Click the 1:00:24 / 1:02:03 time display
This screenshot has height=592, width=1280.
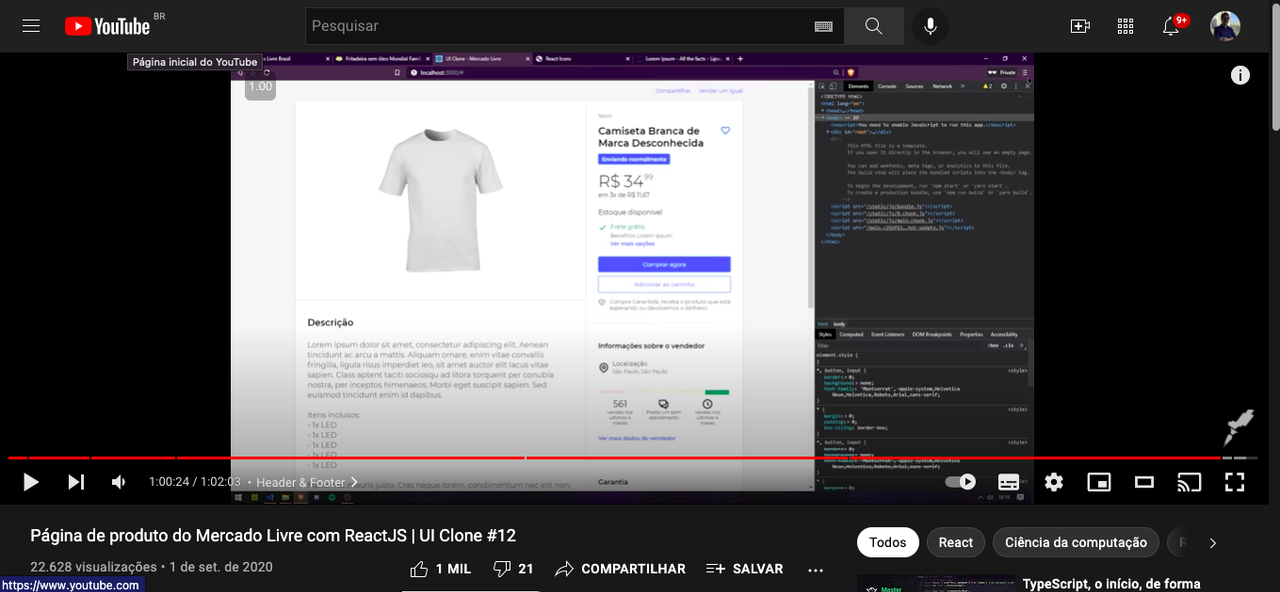(x=195, y=482)
